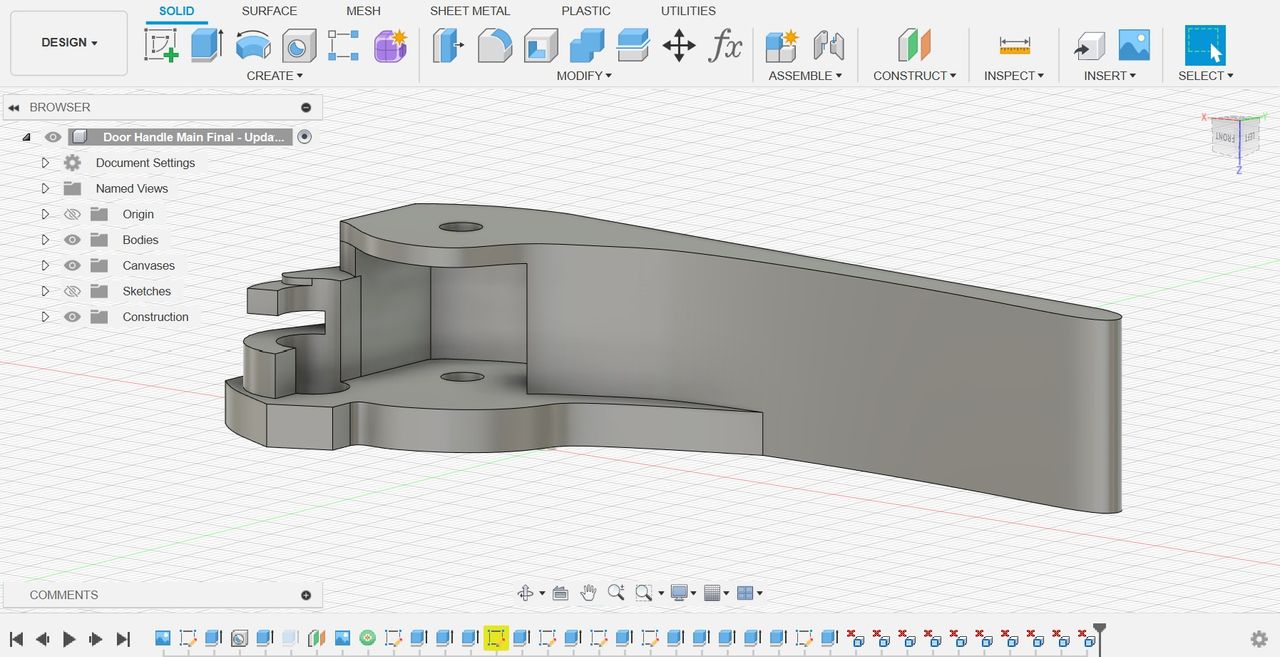
Task: Select the Extrude tool
Action: pos(207,45)
